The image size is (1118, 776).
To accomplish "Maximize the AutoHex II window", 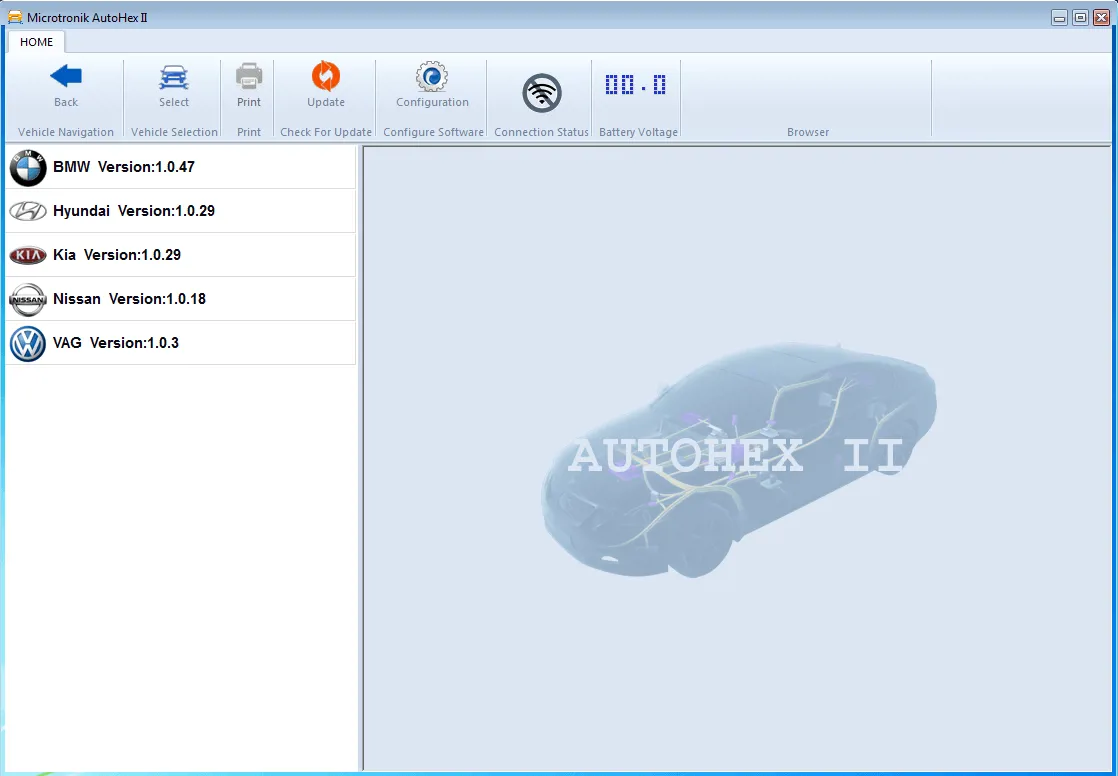I will [1080, 18].
